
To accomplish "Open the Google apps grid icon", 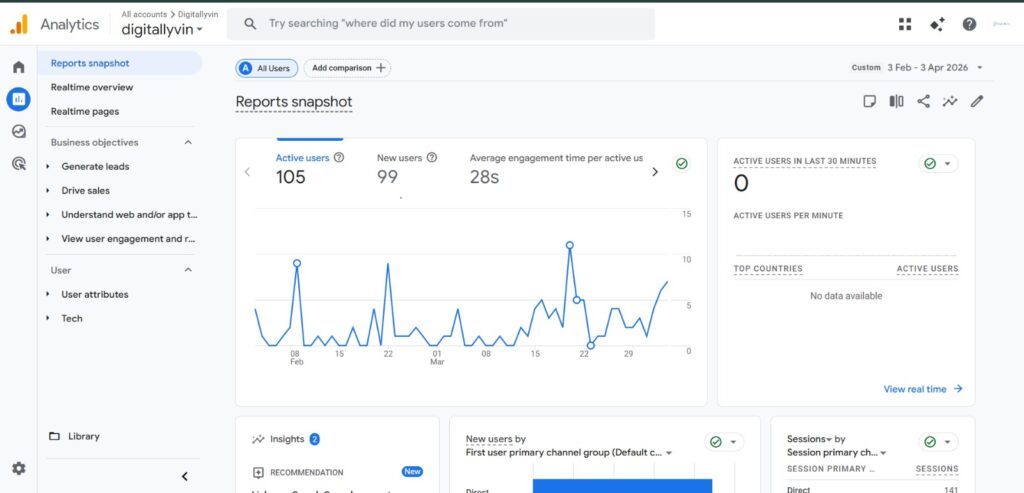I will point(905,24).
